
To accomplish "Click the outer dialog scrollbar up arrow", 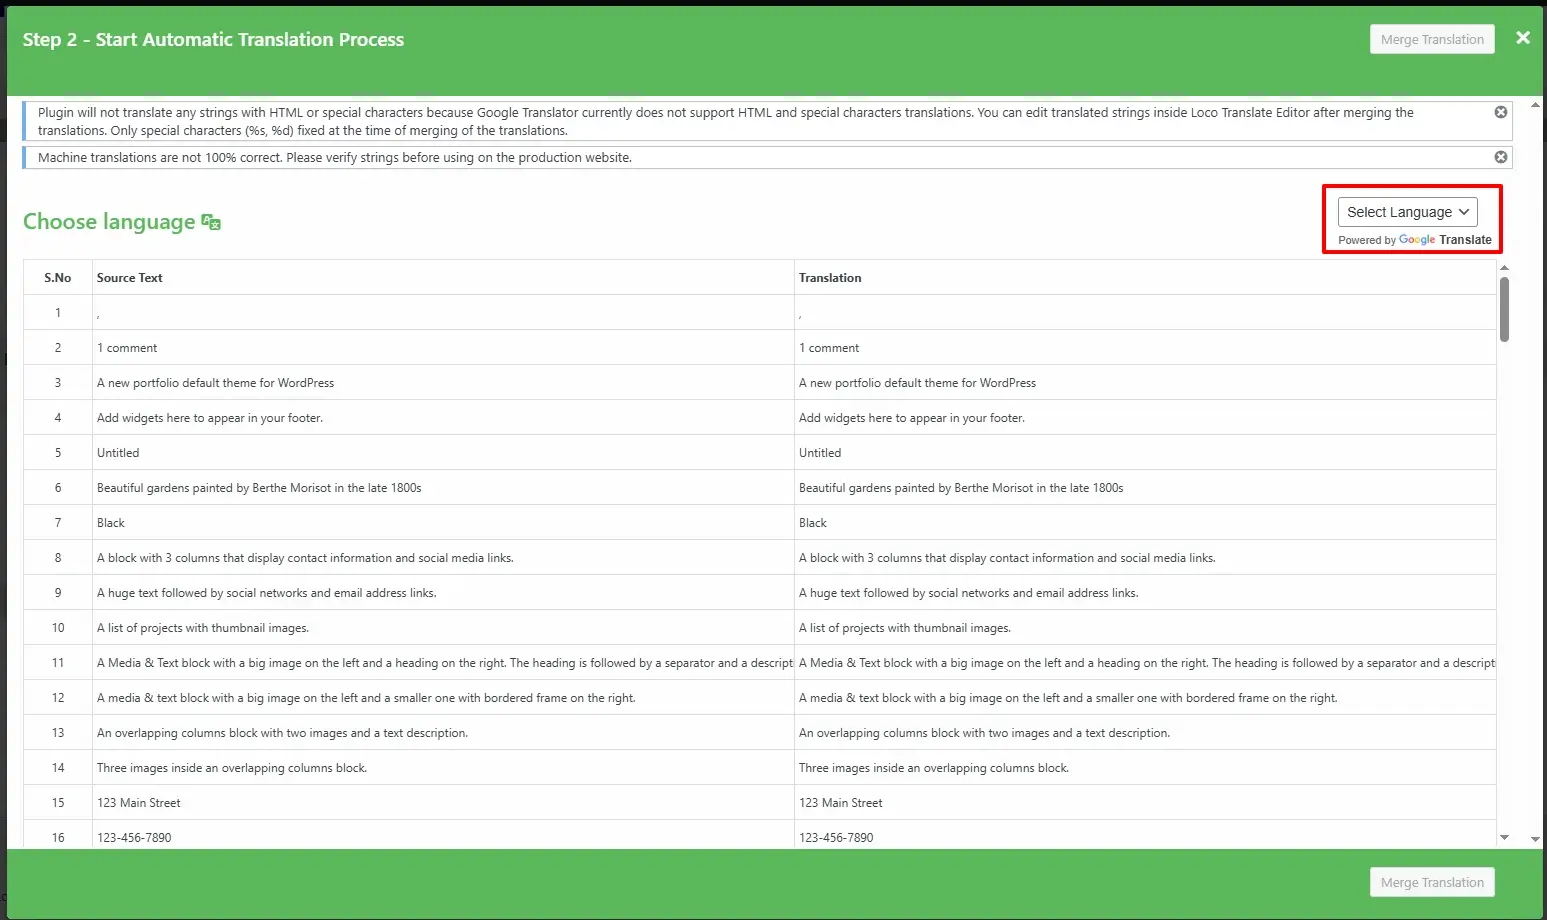I will pos(1535,105).
